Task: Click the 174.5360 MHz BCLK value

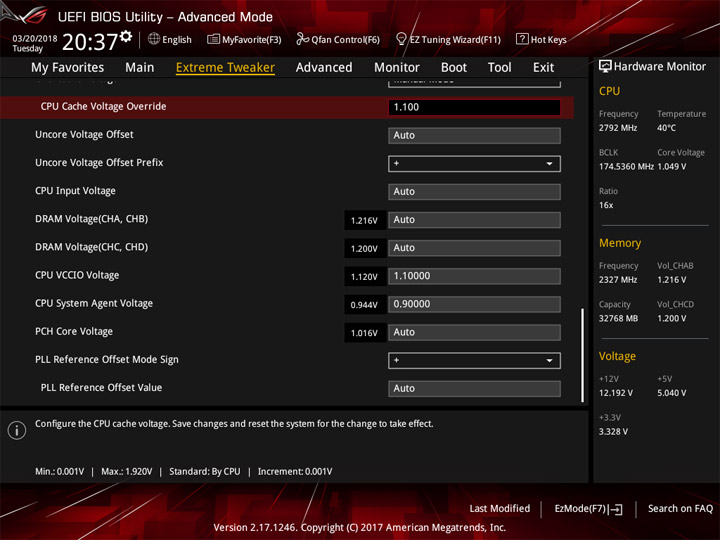Action: tap(626, 166)
